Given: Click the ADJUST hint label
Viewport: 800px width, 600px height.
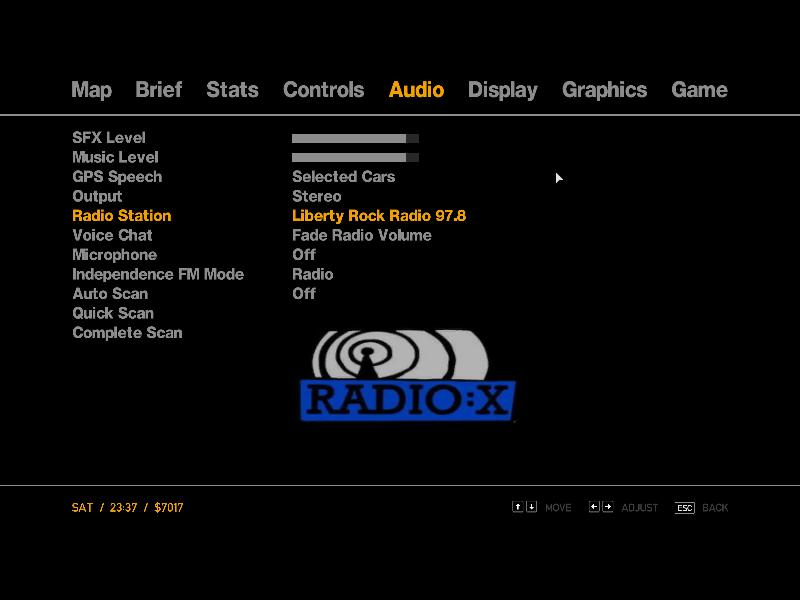Looking at the screenshot, I should pos(640,508).
